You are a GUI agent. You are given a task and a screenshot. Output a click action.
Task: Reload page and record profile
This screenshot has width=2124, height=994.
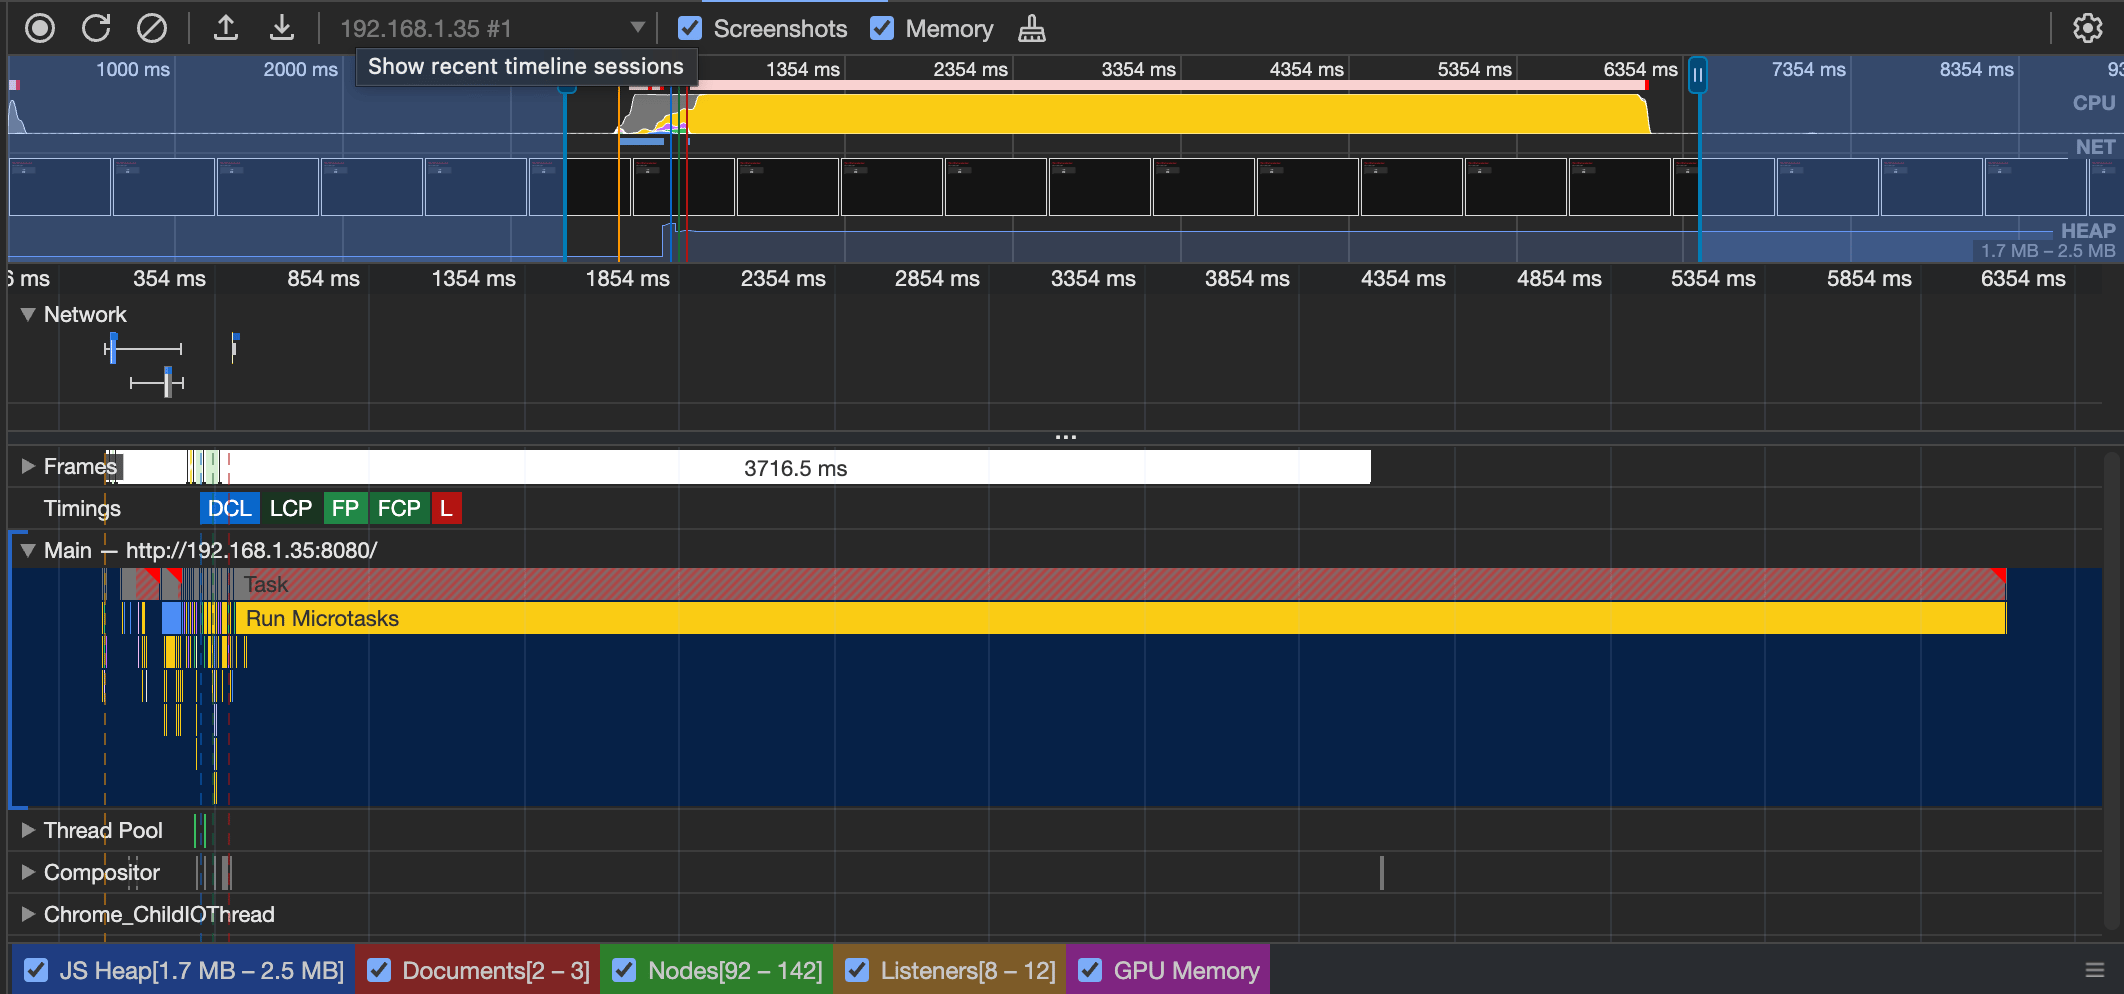pyautogui.click(x=96, y=28)
